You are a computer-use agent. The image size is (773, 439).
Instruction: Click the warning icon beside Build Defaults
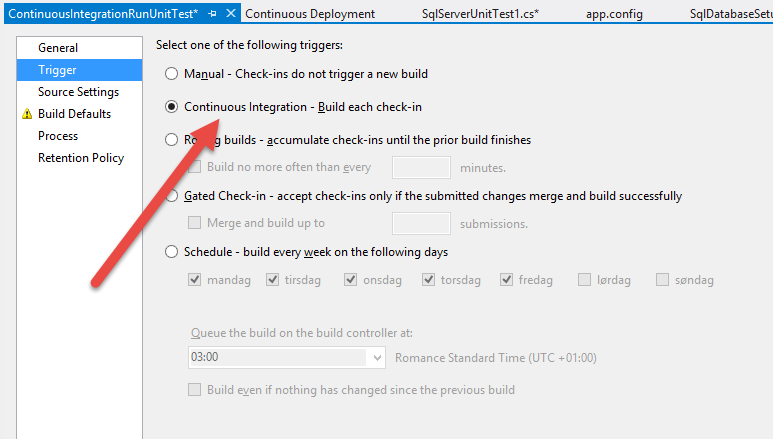pos(27,114)
